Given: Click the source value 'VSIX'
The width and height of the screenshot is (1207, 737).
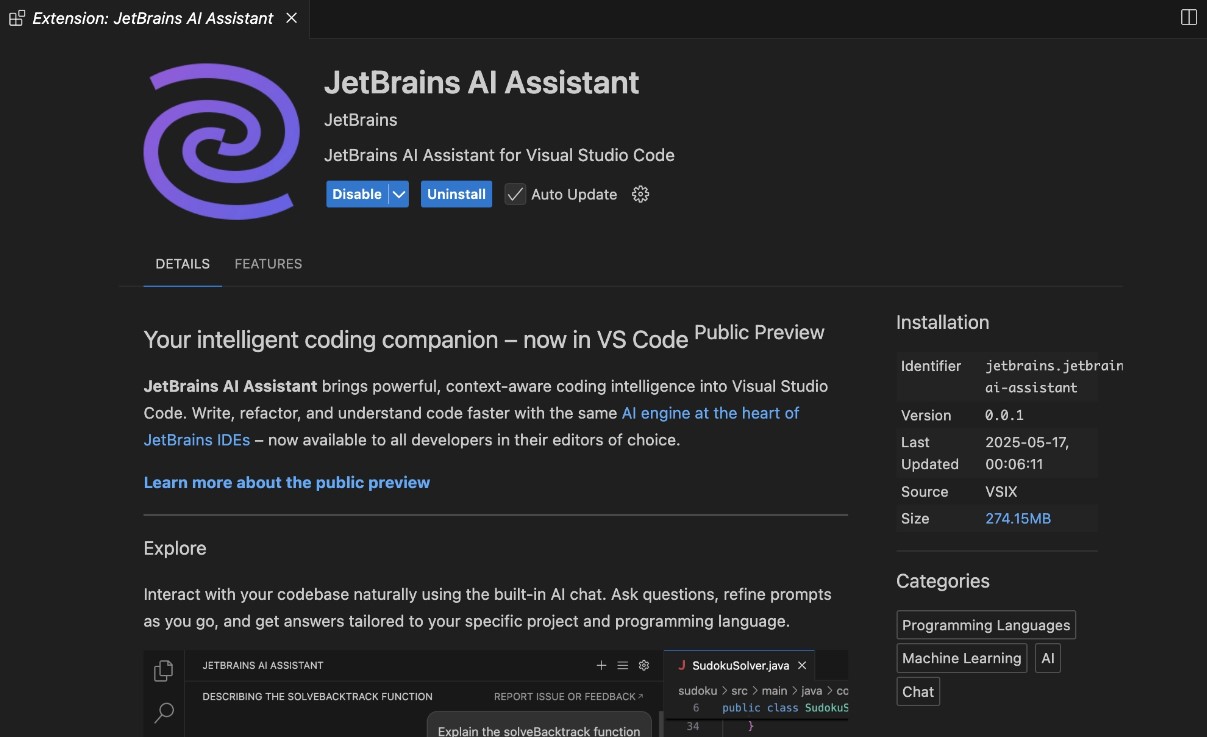Looking at the screenshot, I should (1002, 491).
